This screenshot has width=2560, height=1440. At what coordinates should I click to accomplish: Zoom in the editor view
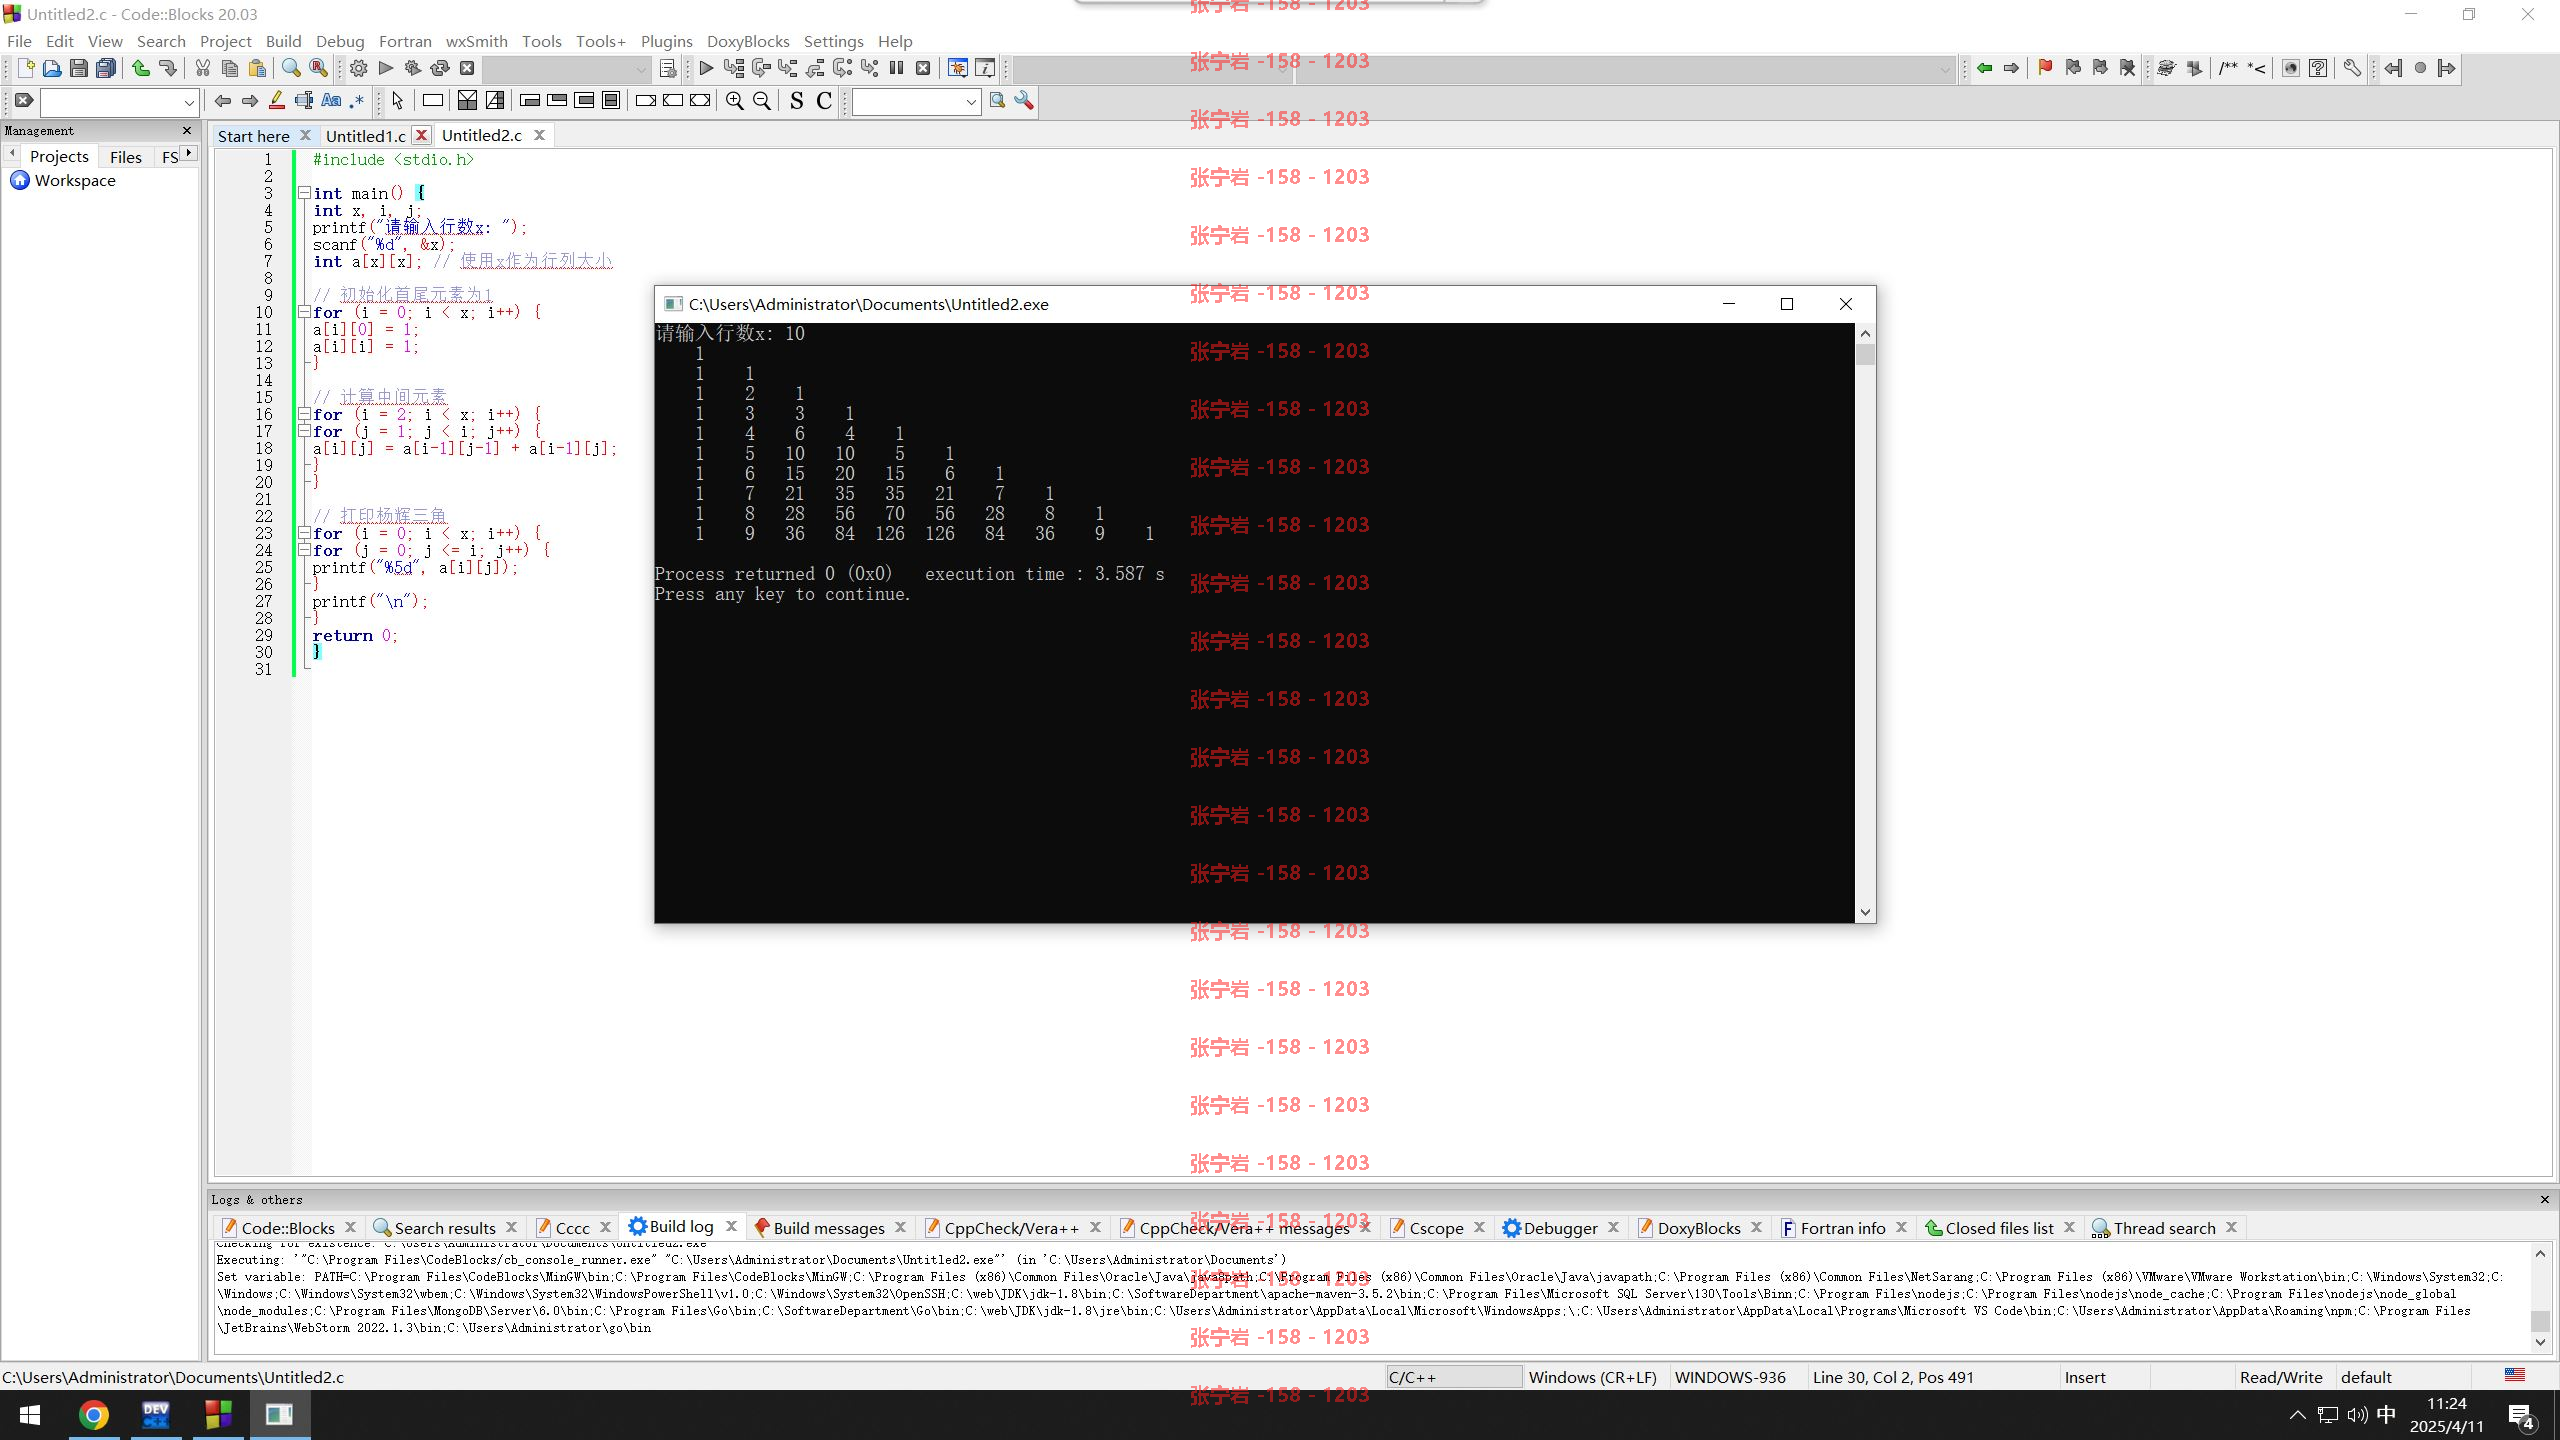coord(735,101)
